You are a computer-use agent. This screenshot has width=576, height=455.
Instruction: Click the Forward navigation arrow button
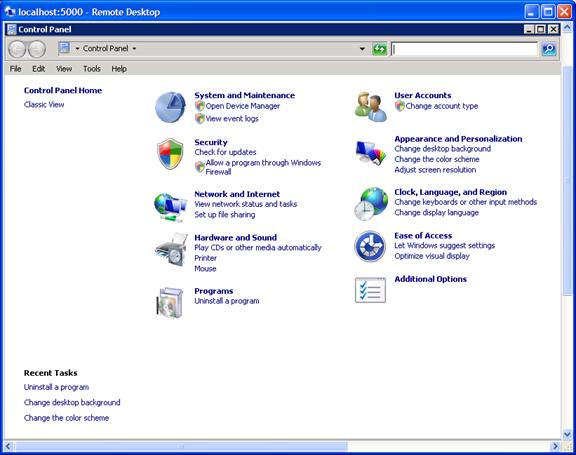click(x=37, y=49)
